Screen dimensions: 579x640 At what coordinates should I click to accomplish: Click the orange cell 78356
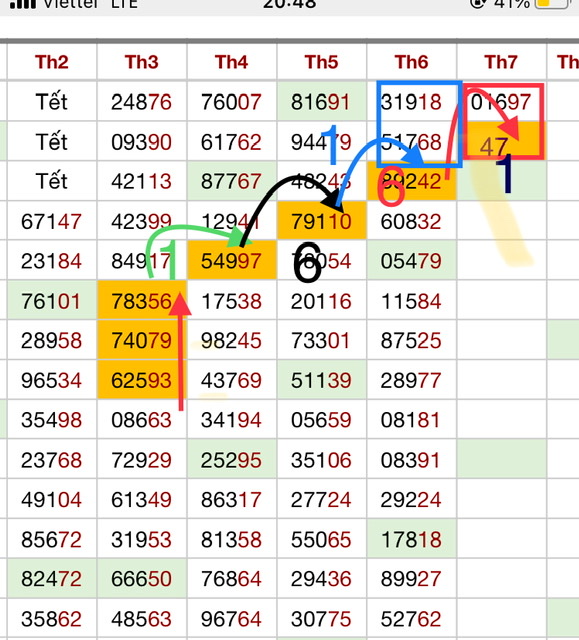pos(142,300)
